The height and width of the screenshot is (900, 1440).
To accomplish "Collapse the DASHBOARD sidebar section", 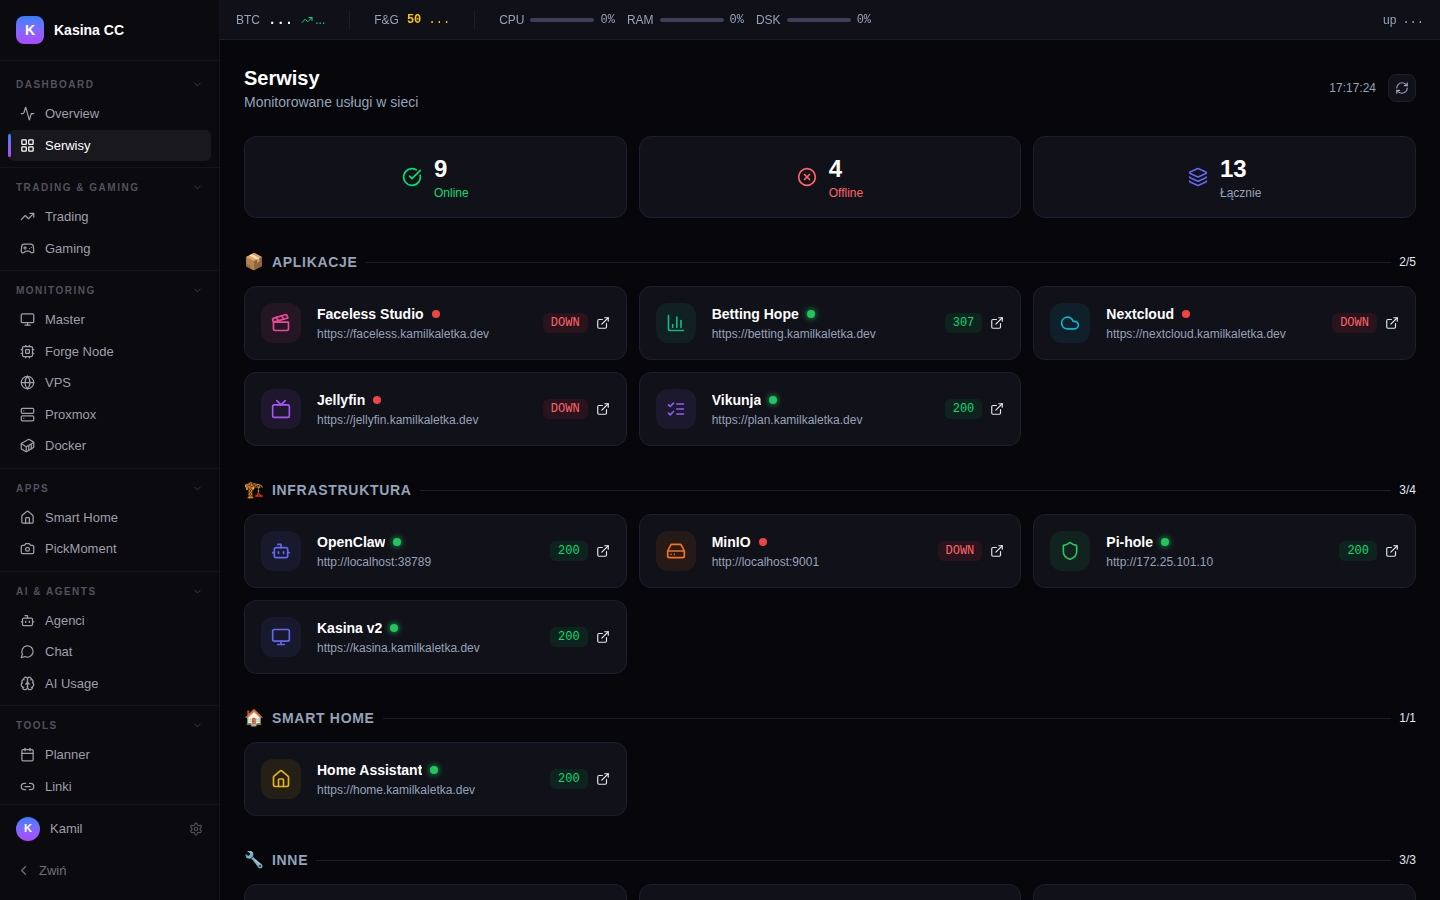I will tap(196, 84).
